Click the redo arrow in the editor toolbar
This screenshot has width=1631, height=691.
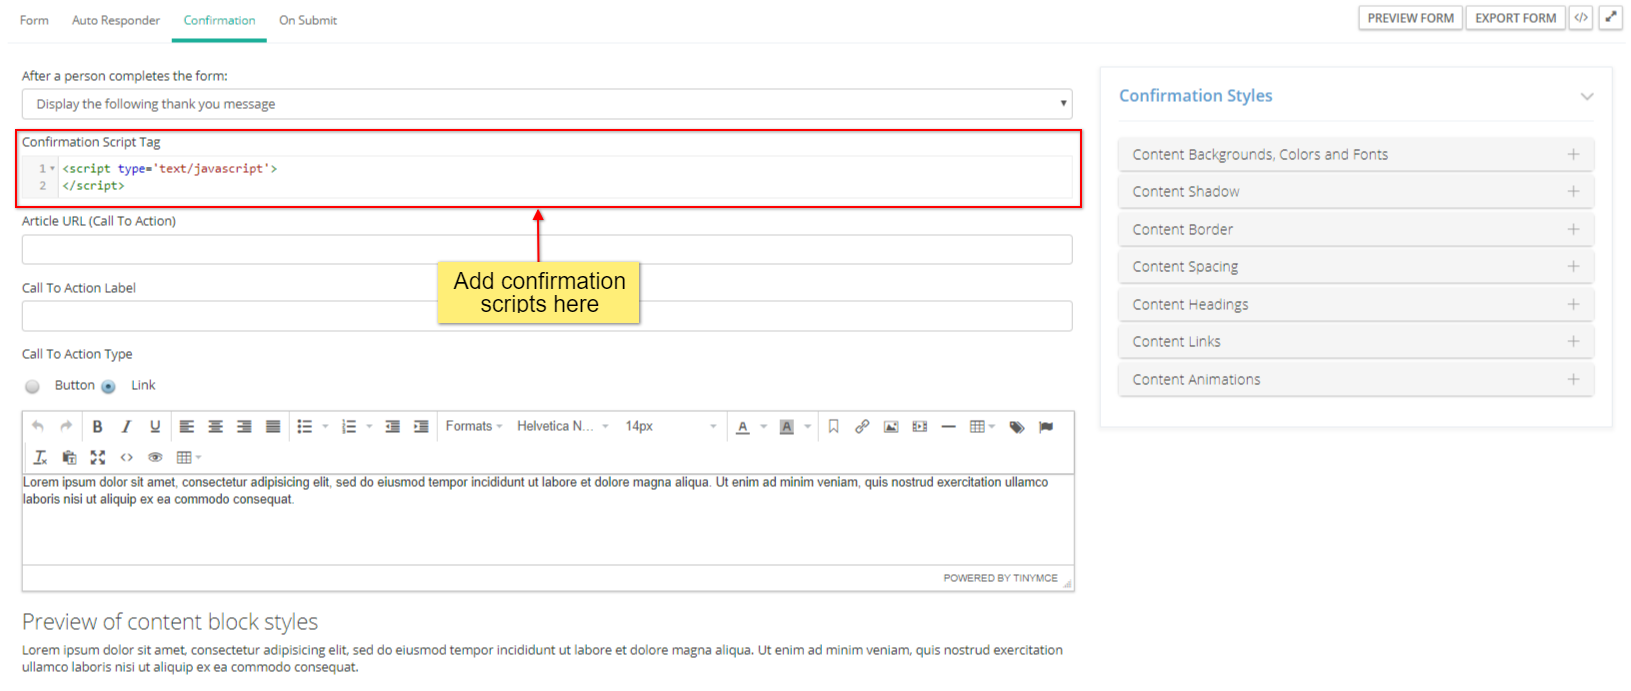66,427
